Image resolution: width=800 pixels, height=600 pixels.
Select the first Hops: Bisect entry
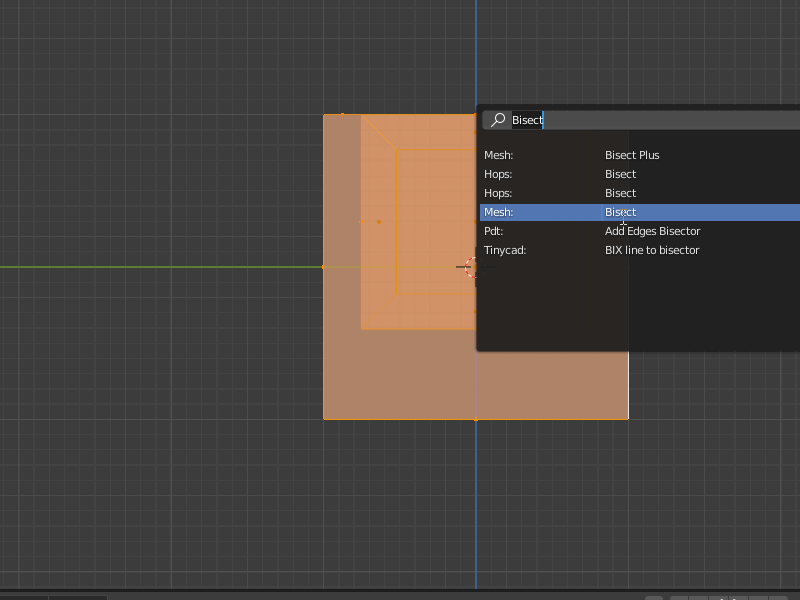(x=620, y=174)
